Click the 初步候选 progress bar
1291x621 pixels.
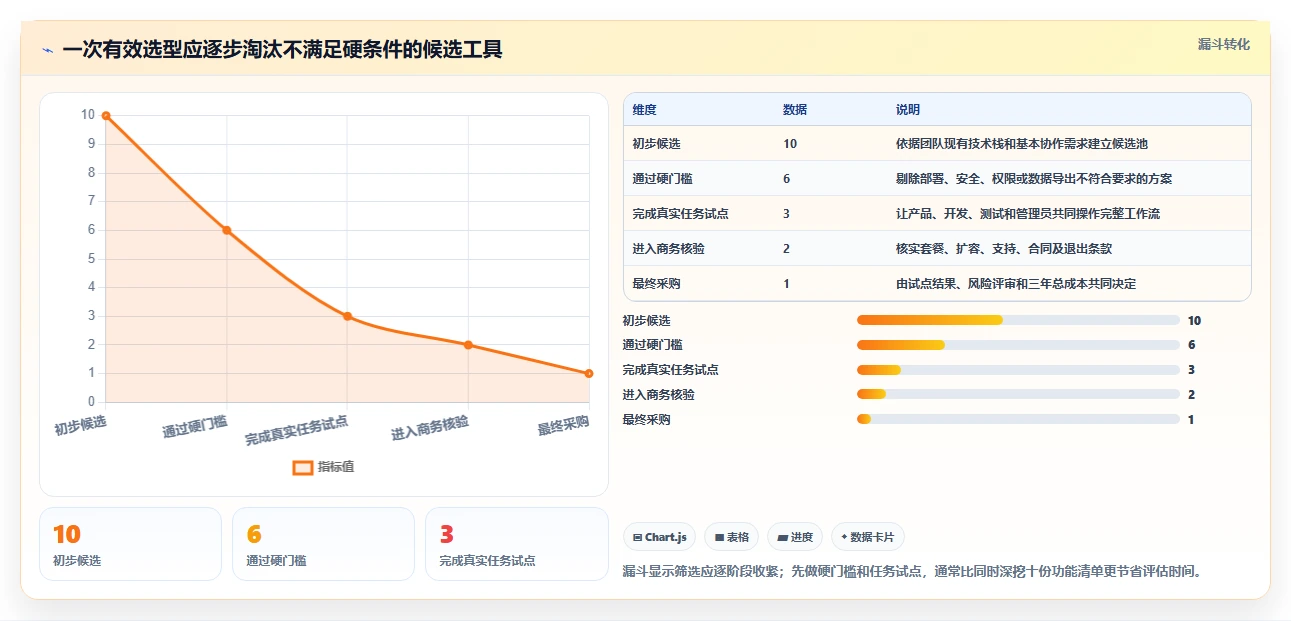click(1018, 320)
